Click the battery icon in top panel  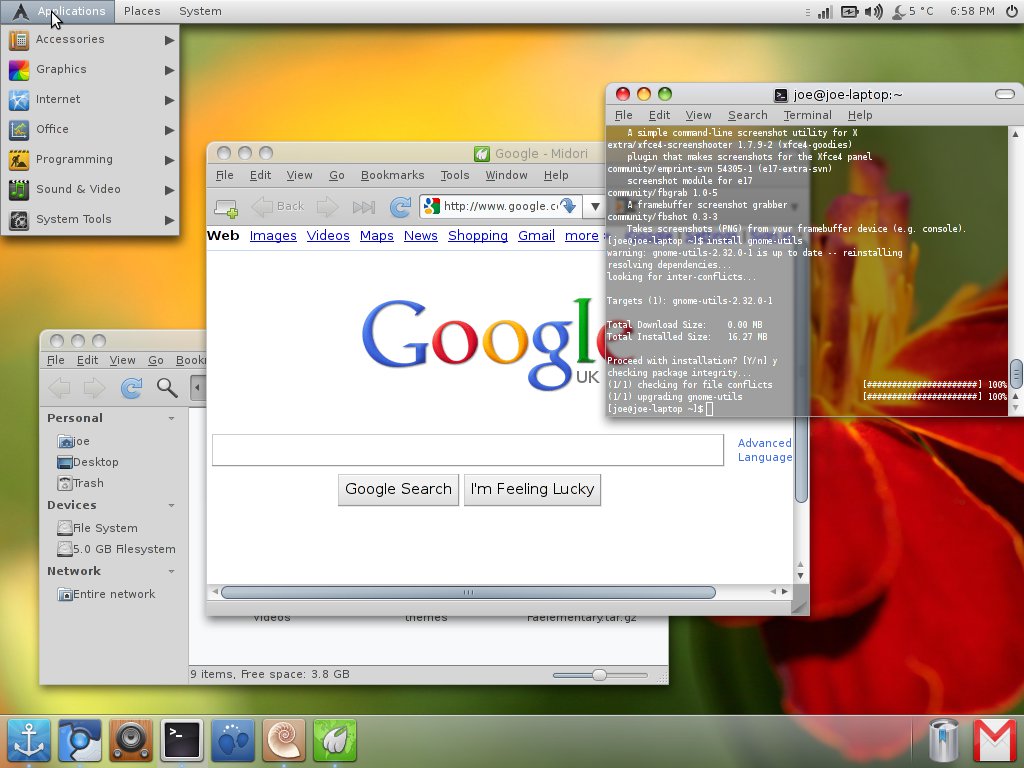[849, 12]
